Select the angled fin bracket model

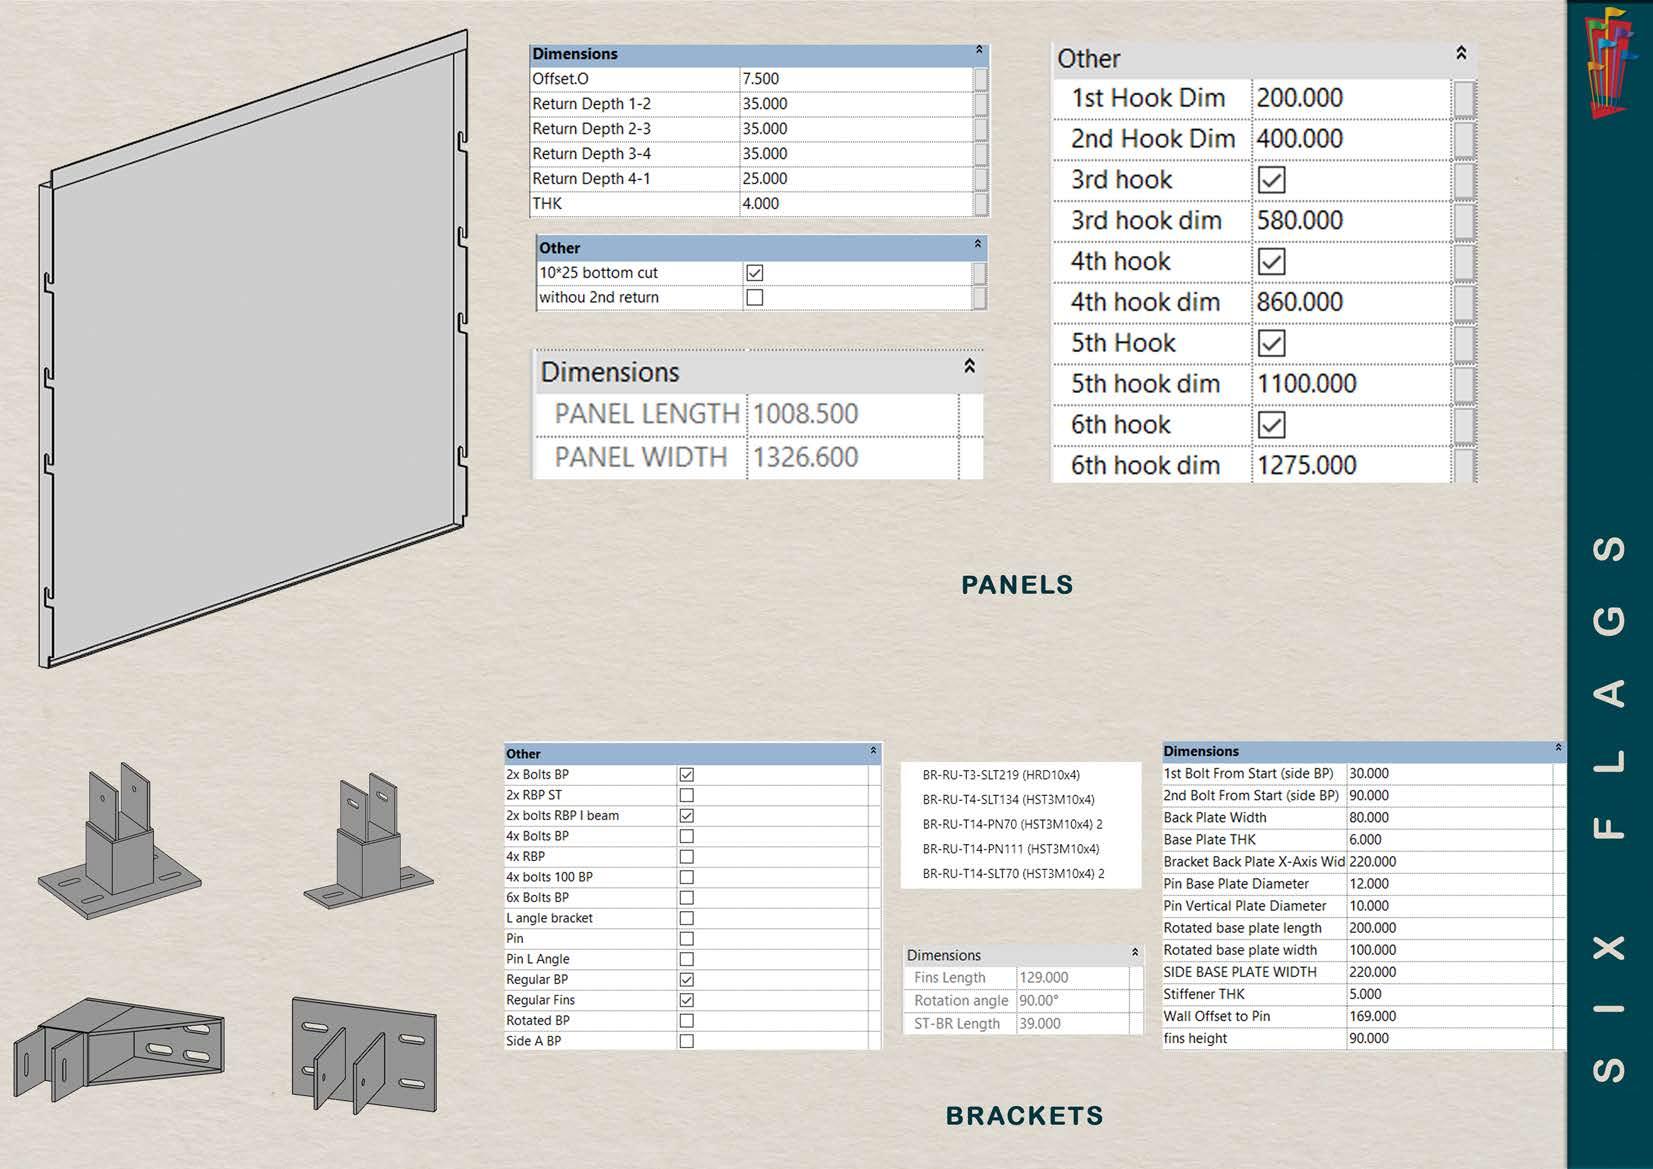point(119,1048)
